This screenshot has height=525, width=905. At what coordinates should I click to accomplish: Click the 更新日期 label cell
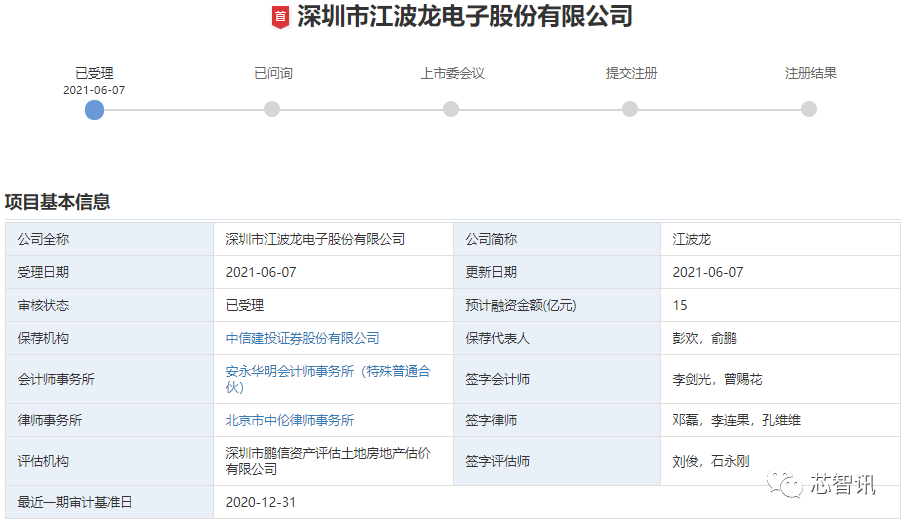557,272
